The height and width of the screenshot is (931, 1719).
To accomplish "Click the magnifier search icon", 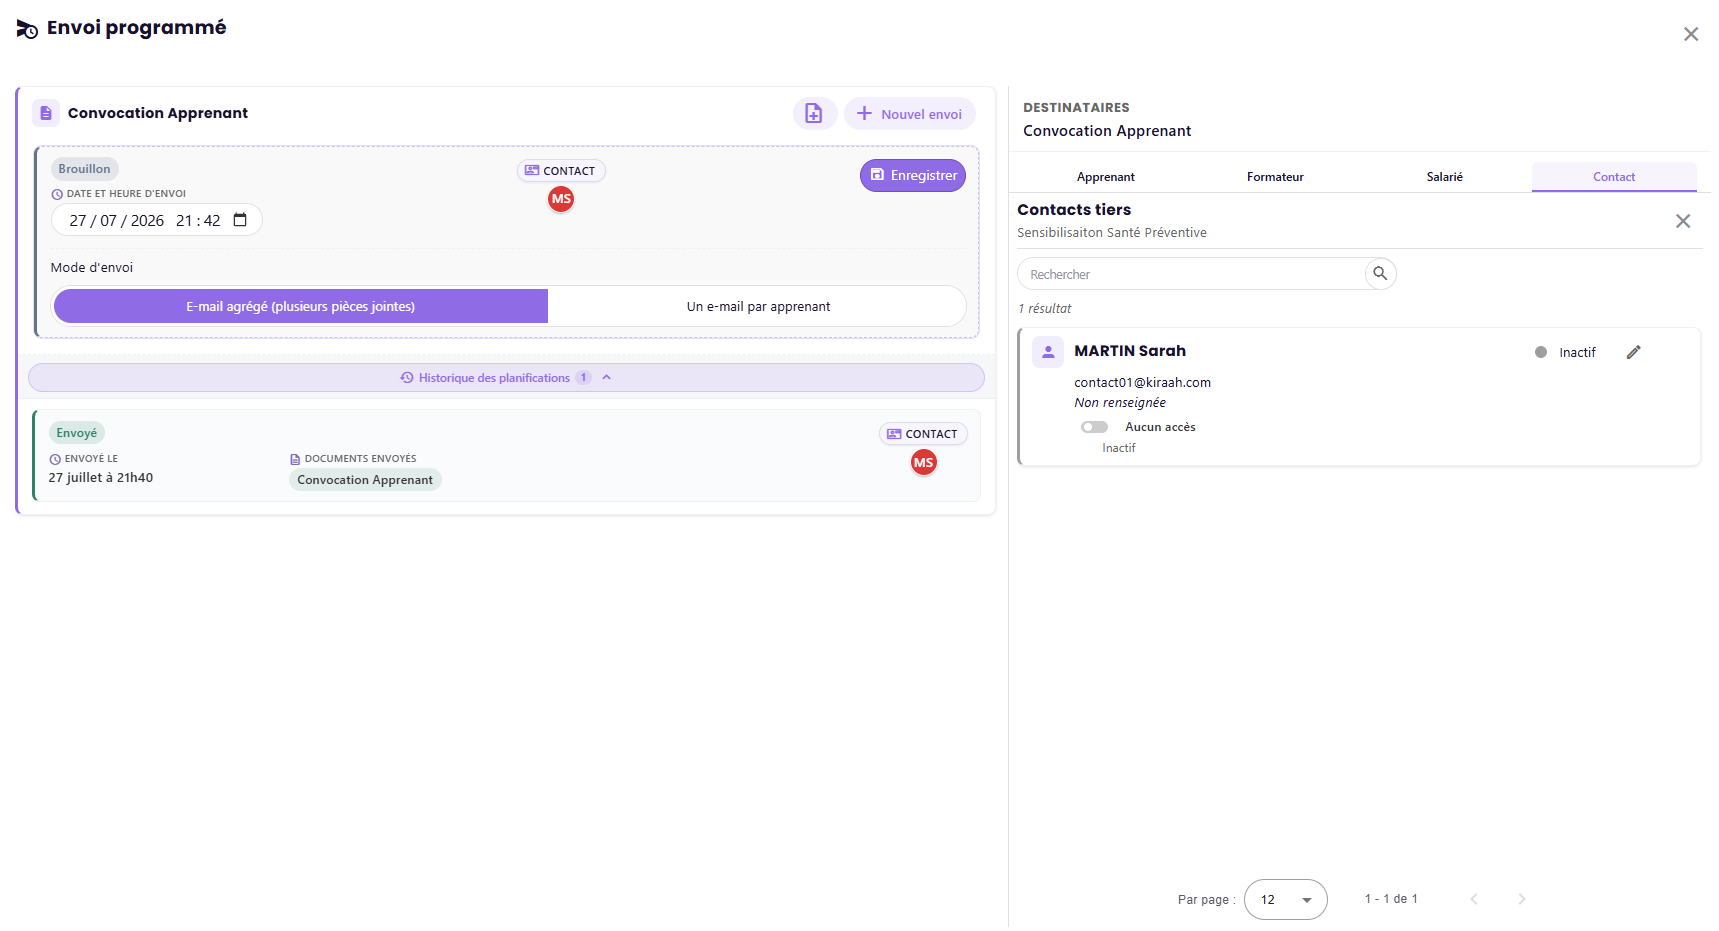I will (x=1380, y=273).
